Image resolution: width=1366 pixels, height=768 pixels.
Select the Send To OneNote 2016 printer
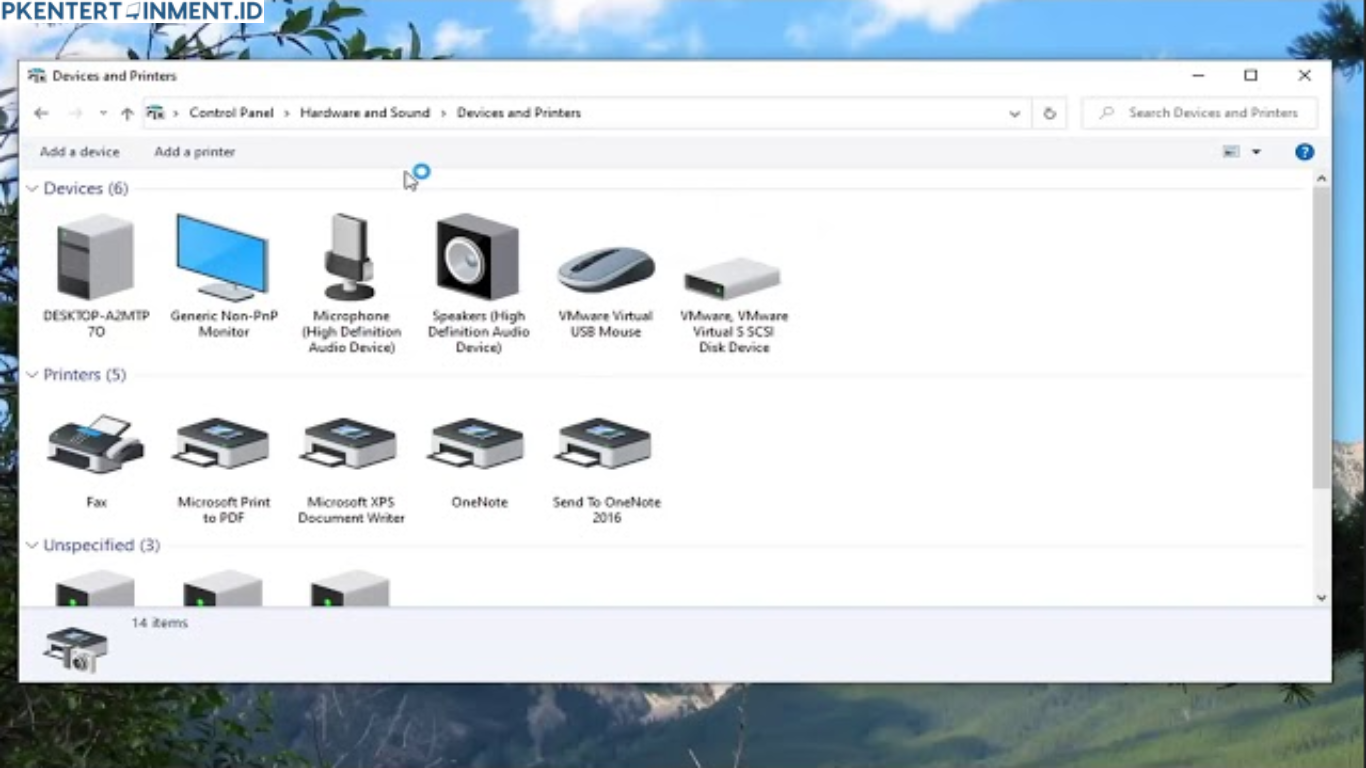click(x=604, y=445)
